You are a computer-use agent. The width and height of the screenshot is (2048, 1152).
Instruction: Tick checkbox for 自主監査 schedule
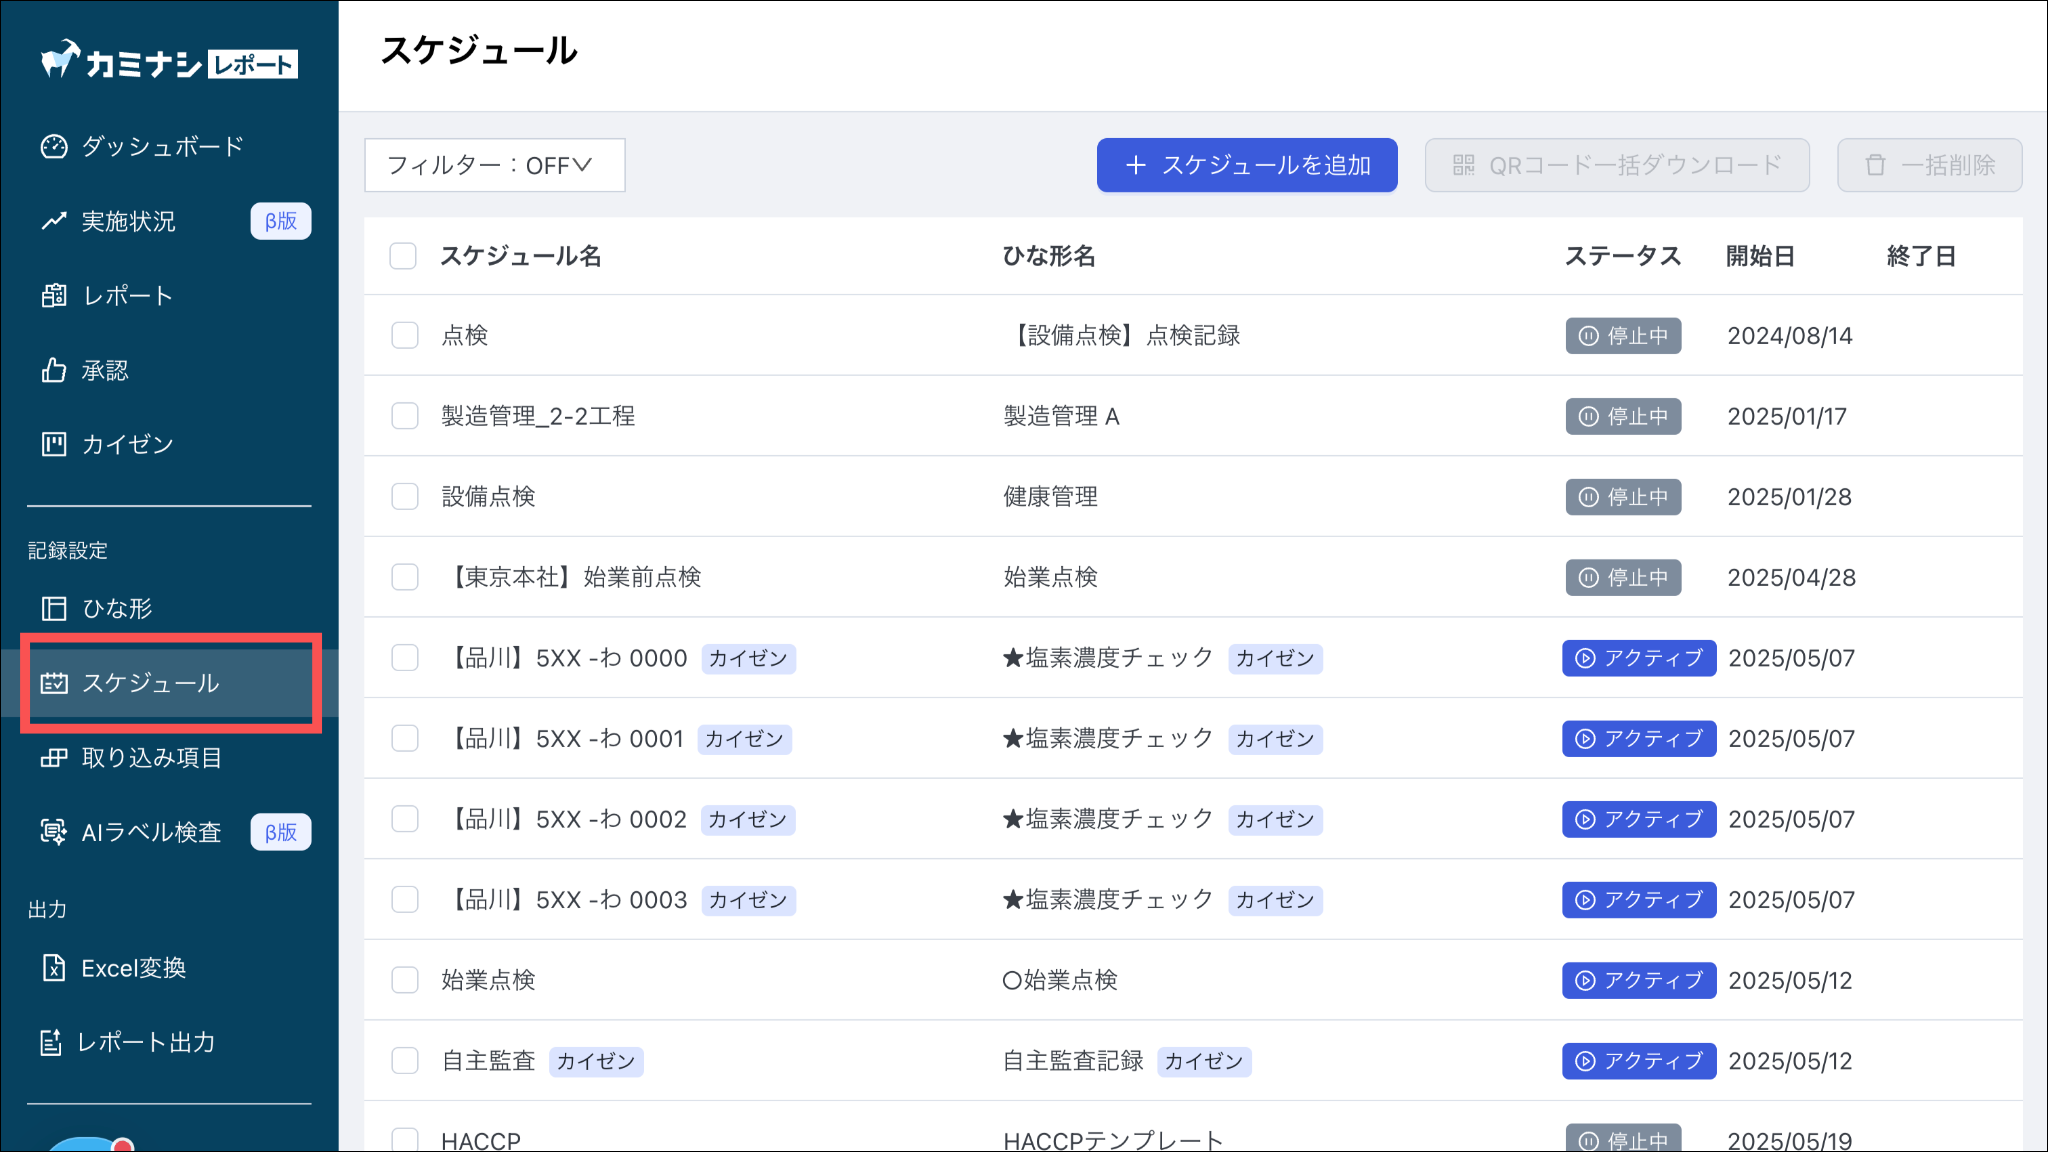tap(405, 1061)
